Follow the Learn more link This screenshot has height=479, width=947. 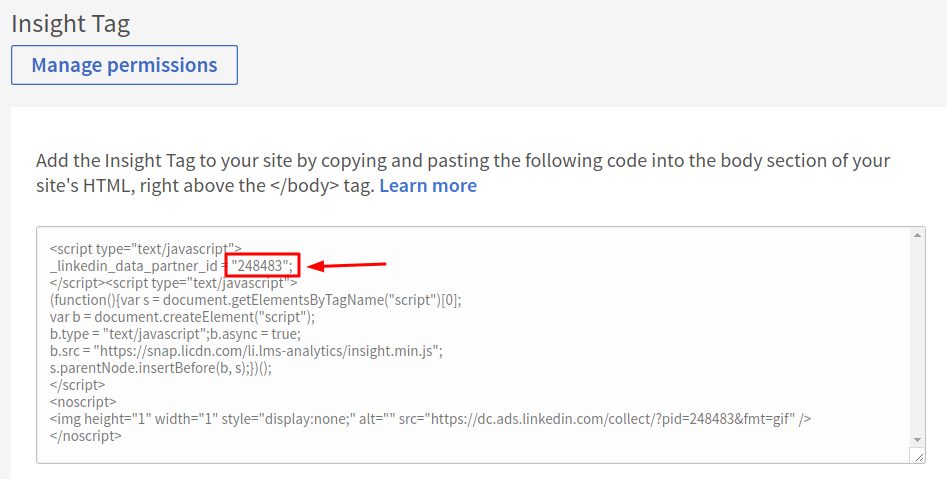pyautogui.click(x=428, y=185)
